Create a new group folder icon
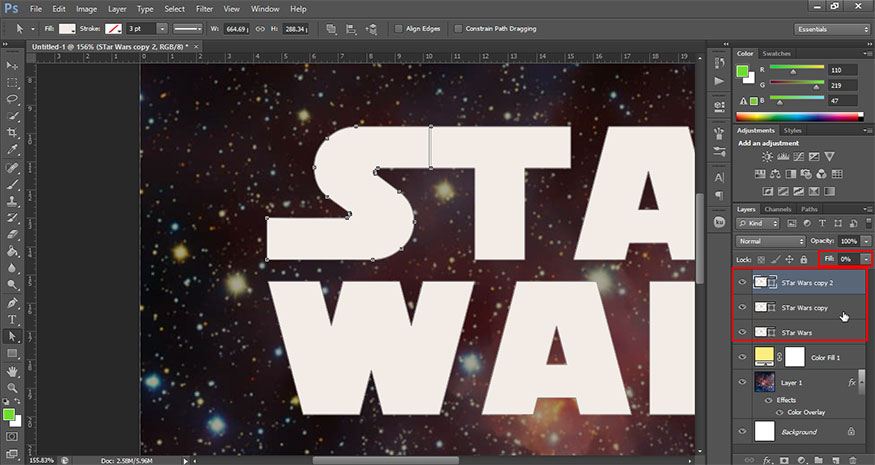The width and height of the screenshot is (875, 465). (818, 460)
